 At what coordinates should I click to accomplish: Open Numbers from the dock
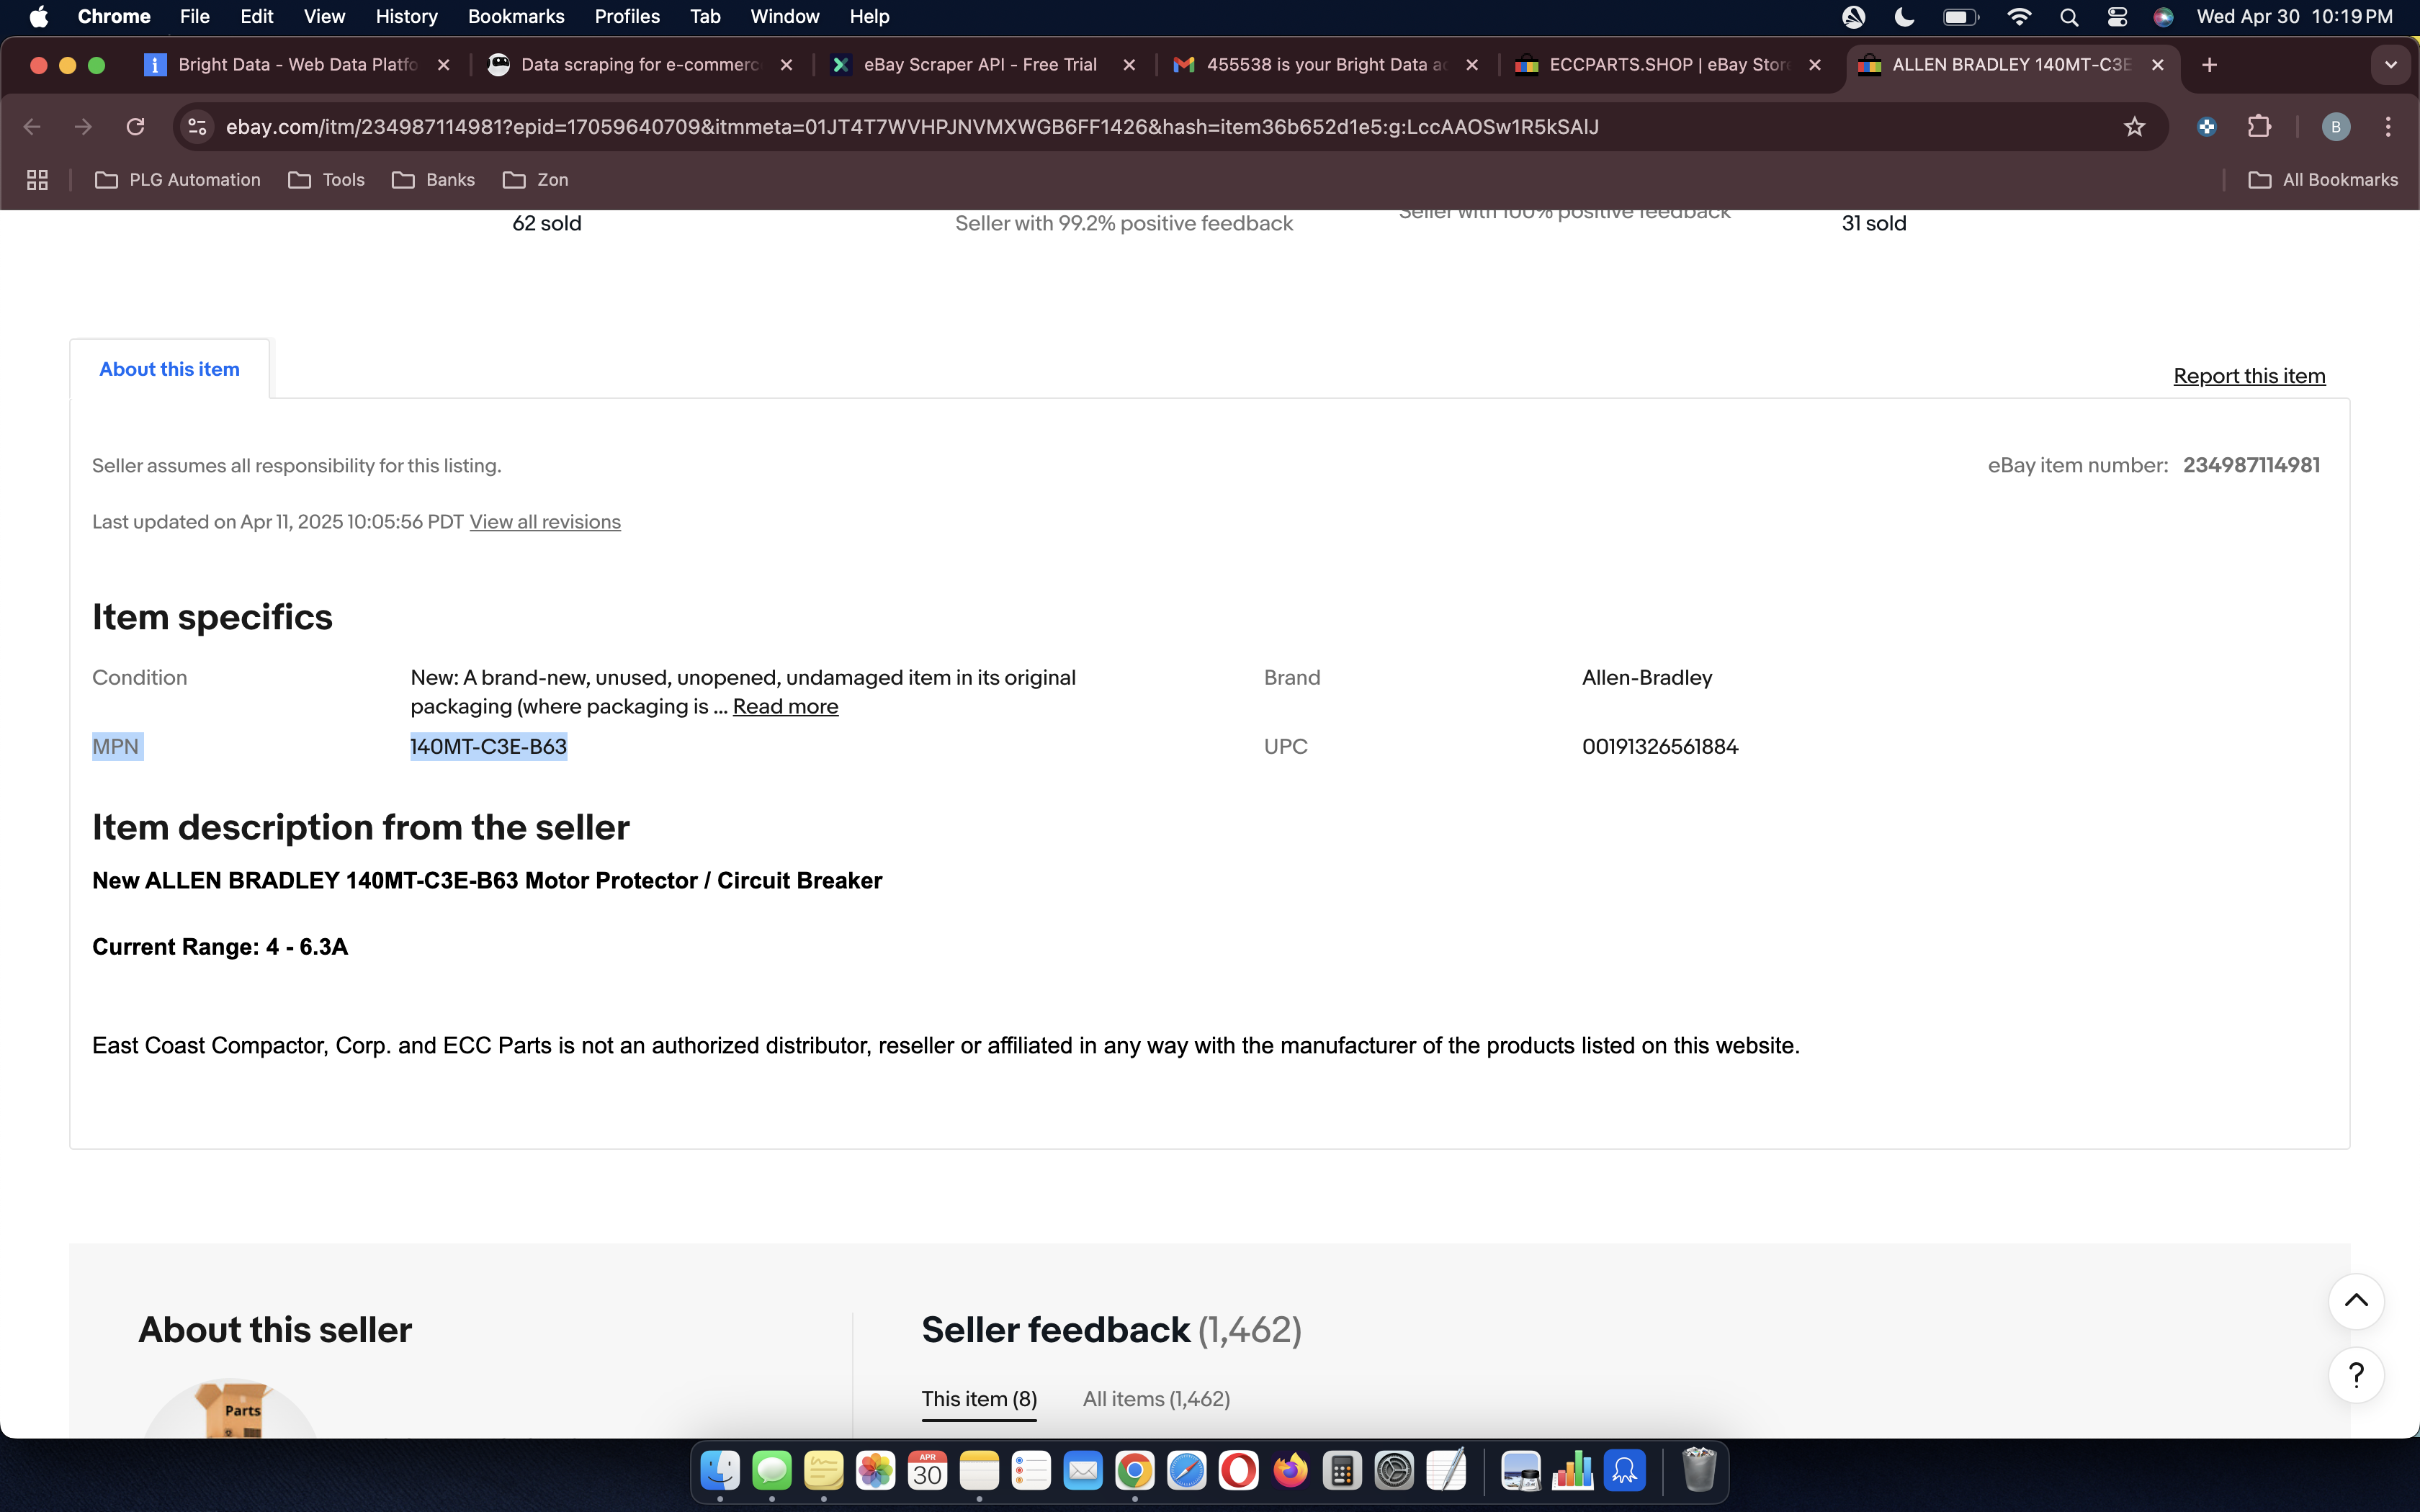(x=1573, y=1471)
